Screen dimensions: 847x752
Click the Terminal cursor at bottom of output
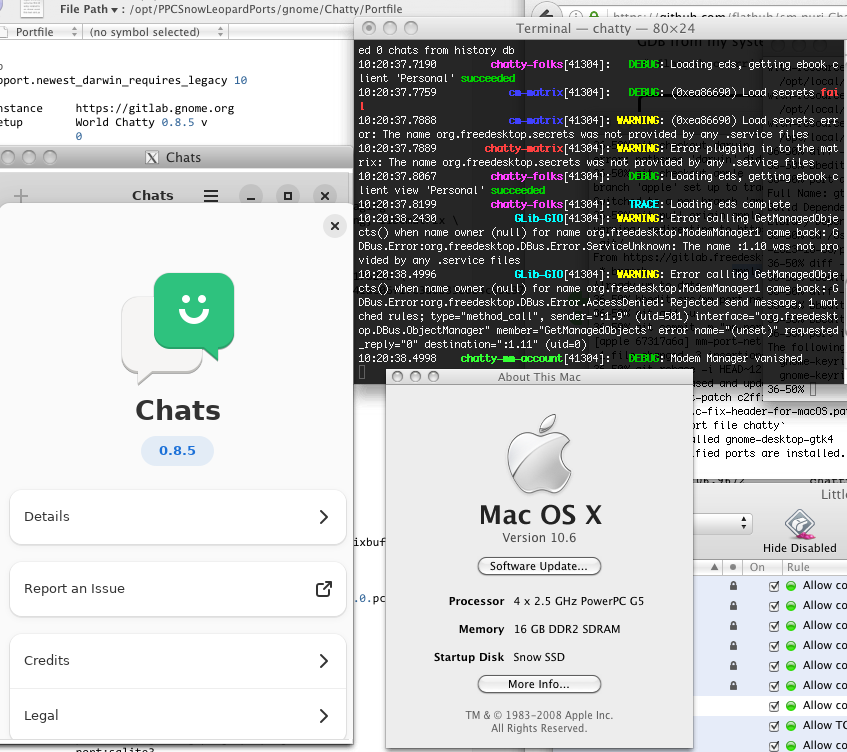pyautogui.click(x=362, y=372)
